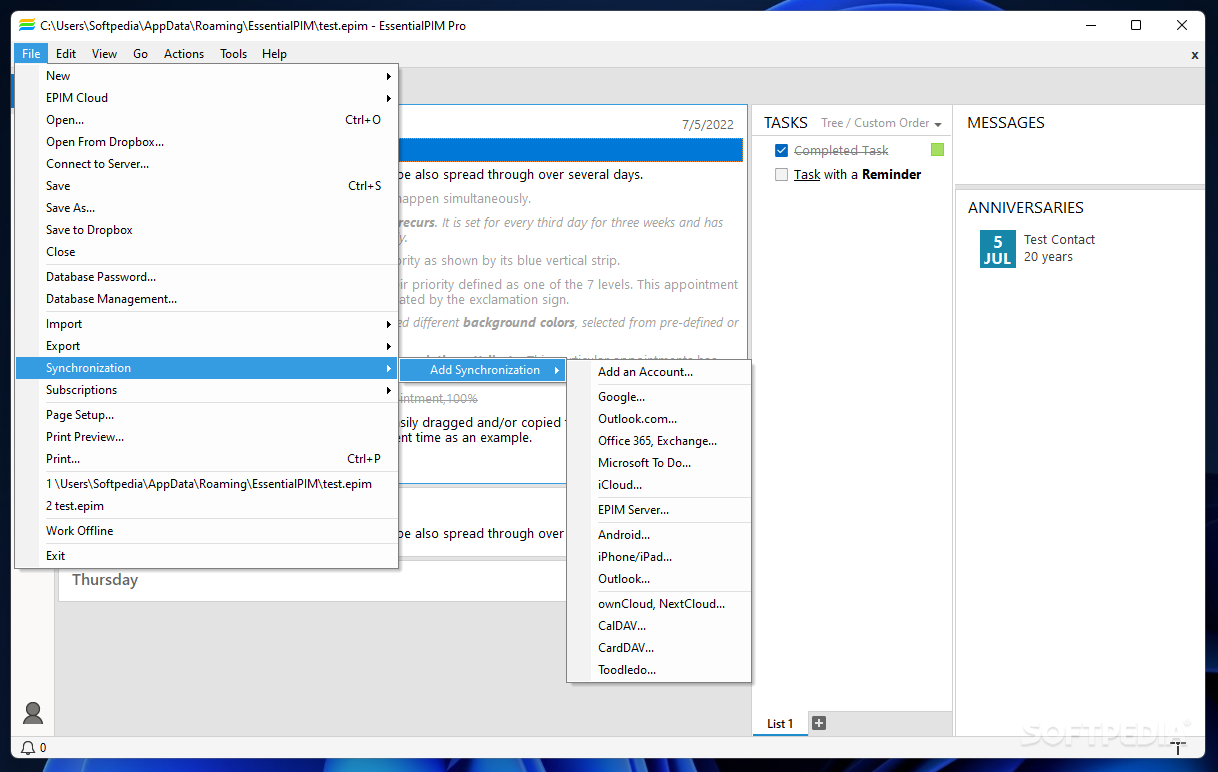This screenshot has height=772, width=1218.
Task: Expand the EPIM Cloud submenu
Action: coord(207,98)
